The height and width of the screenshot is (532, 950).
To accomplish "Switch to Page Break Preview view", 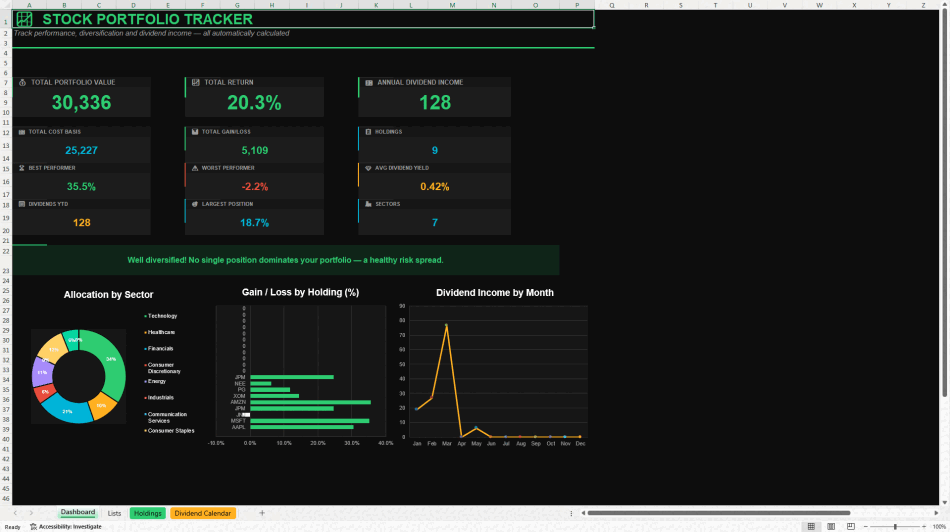I will click(x=851, y=527).
